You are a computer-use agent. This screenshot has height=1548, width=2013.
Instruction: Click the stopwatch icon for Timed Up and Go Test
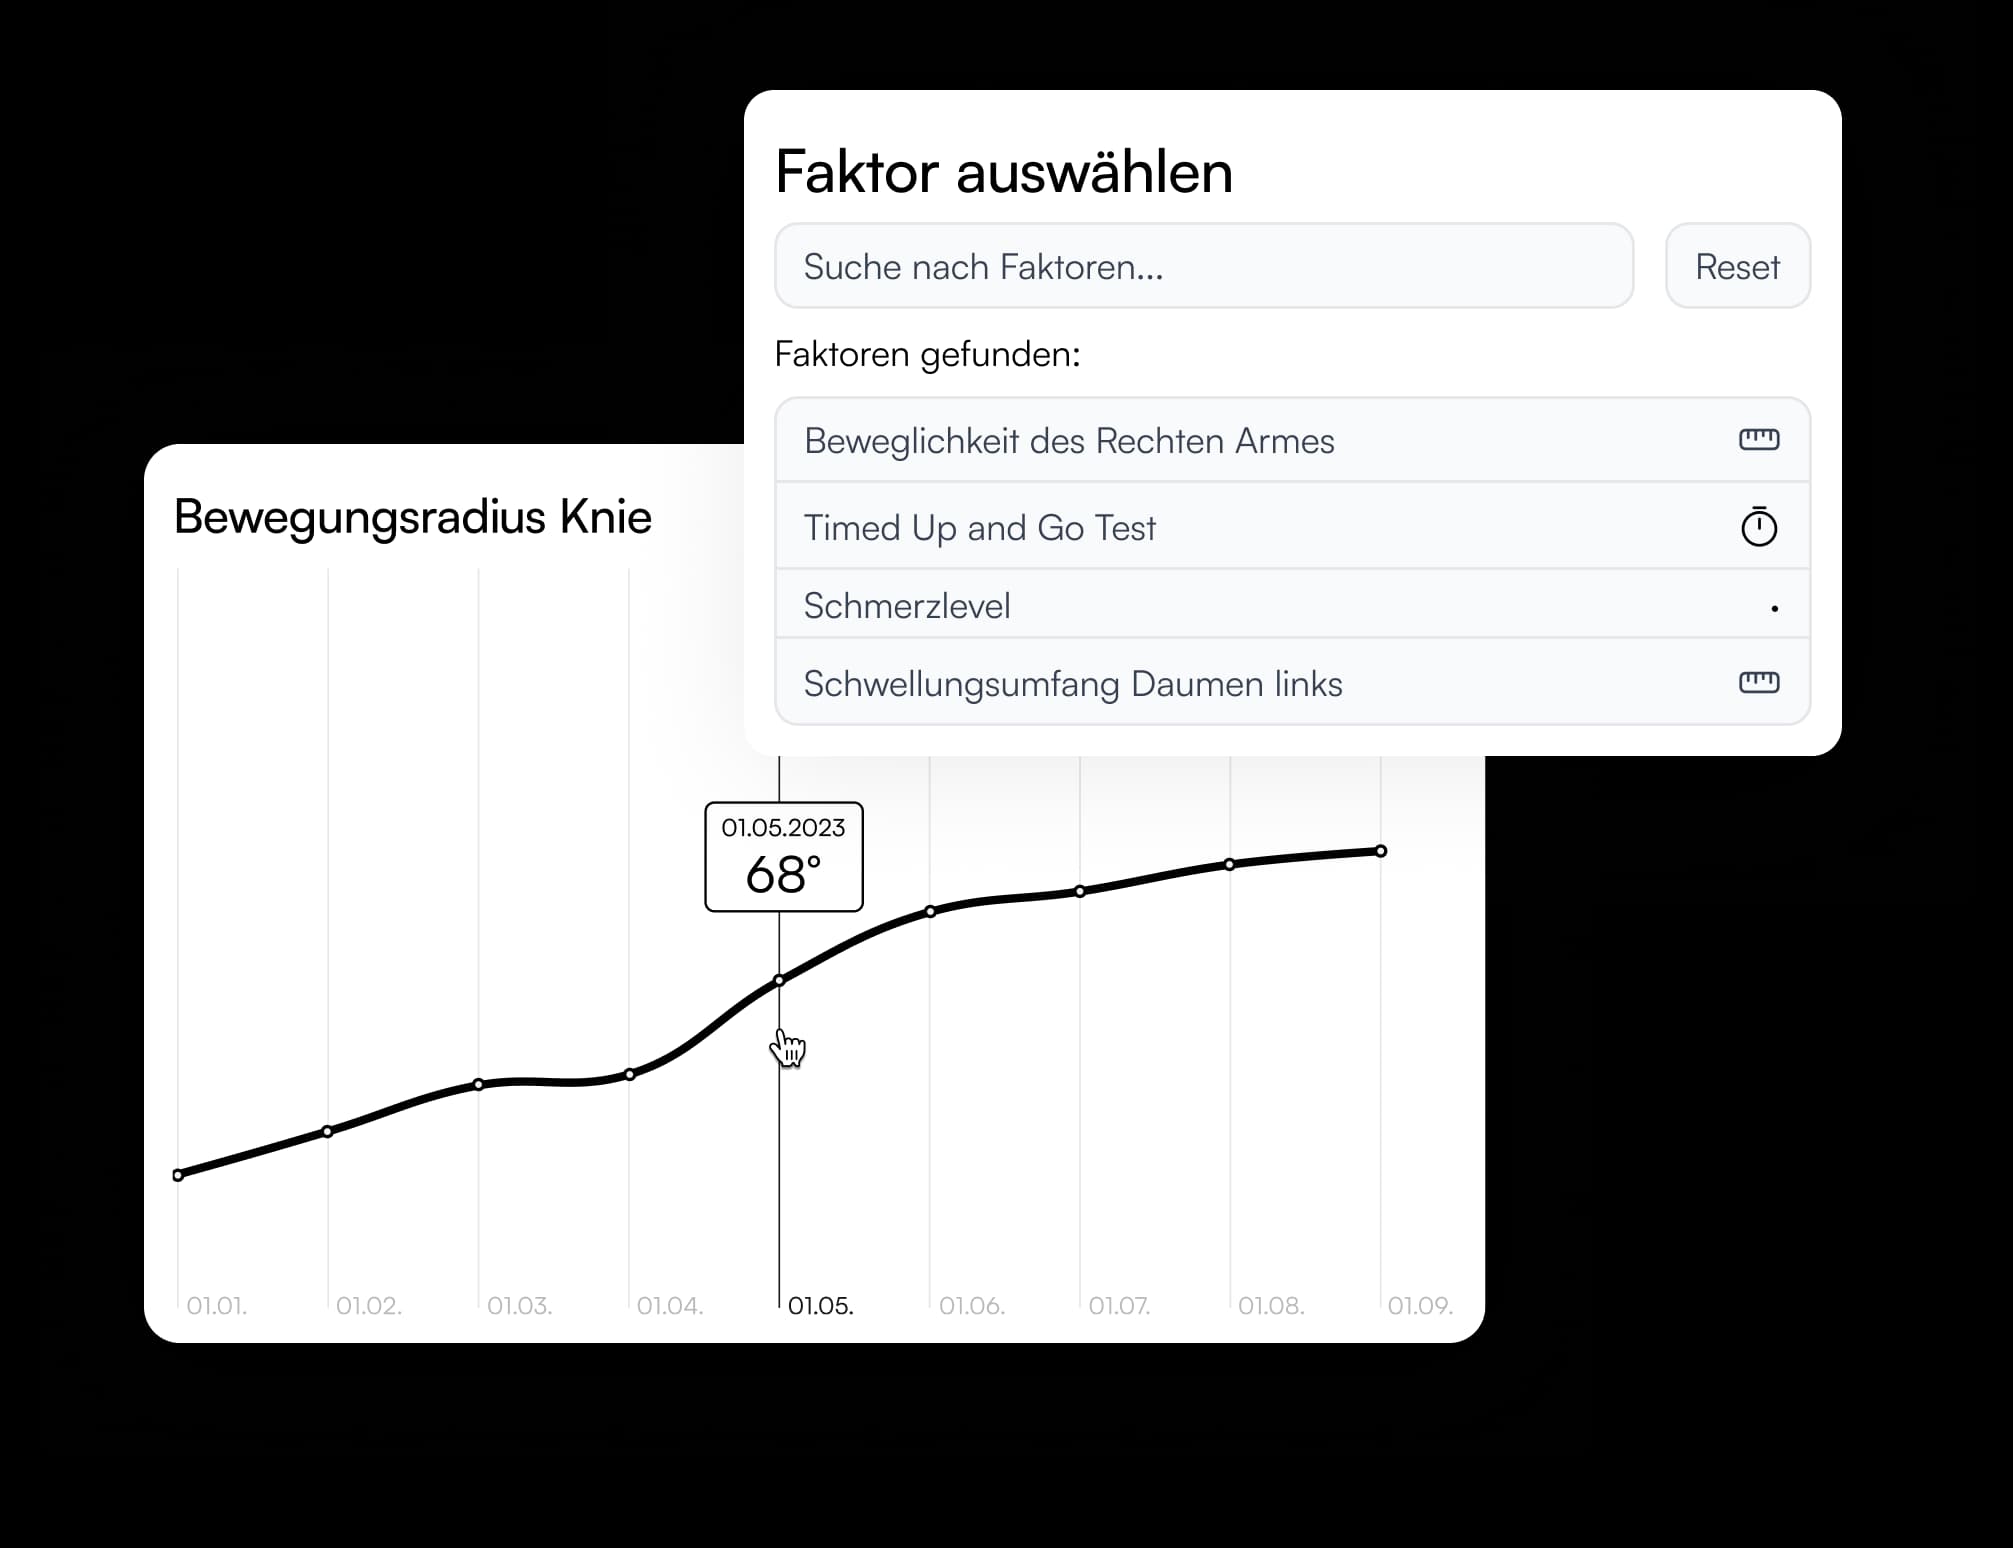click(x=1760, y=527)
